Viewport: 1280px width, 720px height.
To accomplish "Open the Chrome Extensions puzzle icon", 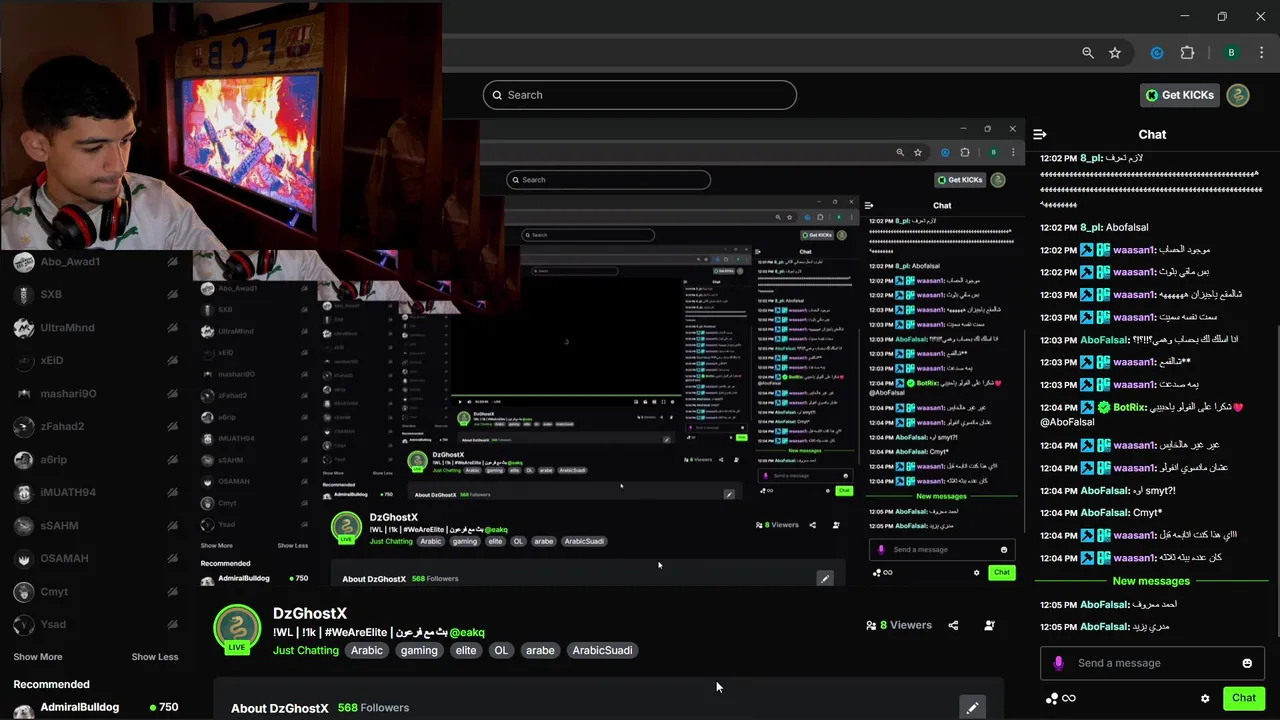I will click(1188, 53).
